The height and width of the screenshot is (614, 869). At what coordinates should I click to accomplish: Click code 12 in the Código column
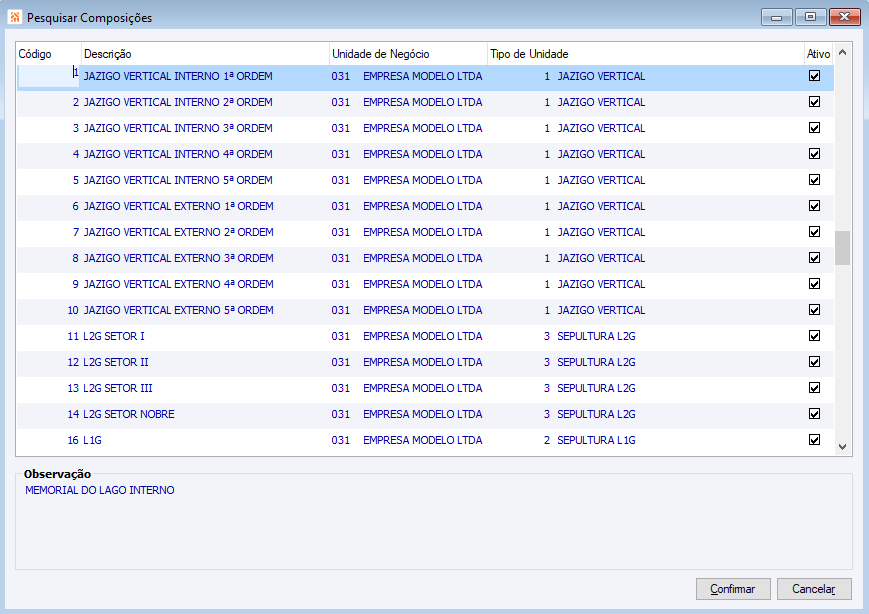(73, 362)
